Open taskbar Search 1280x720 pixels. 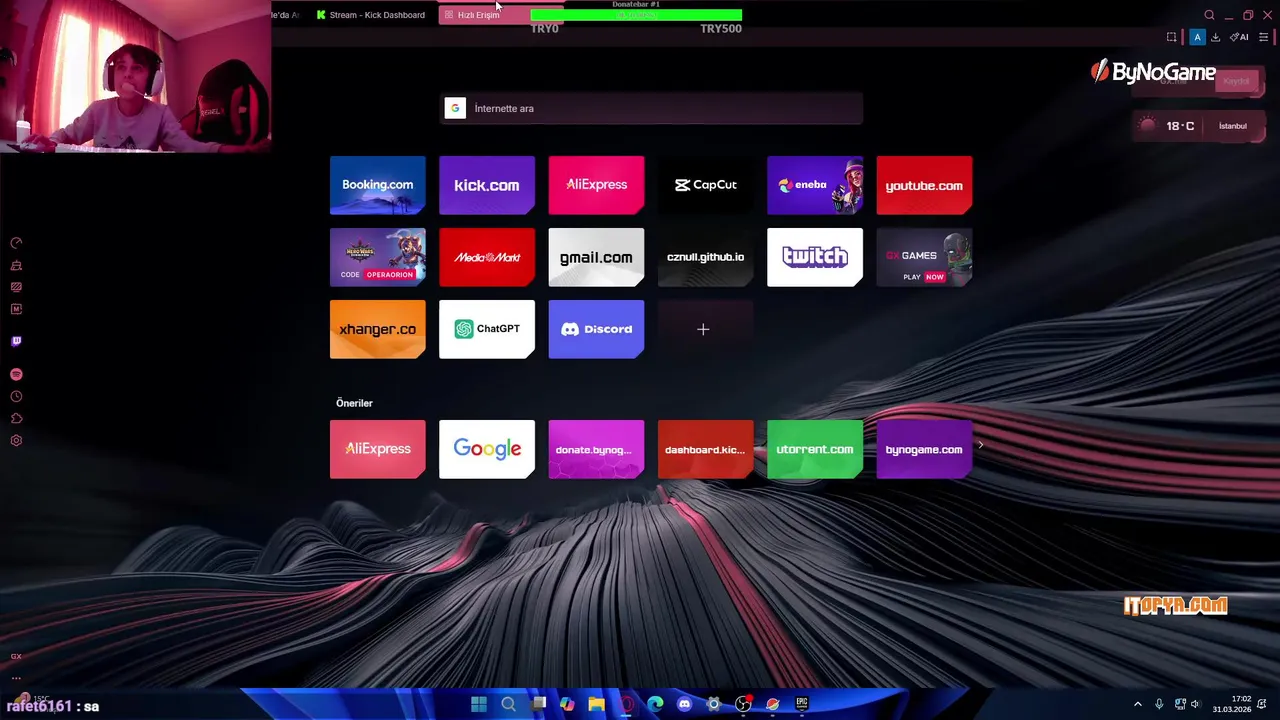tap(508, 704)
